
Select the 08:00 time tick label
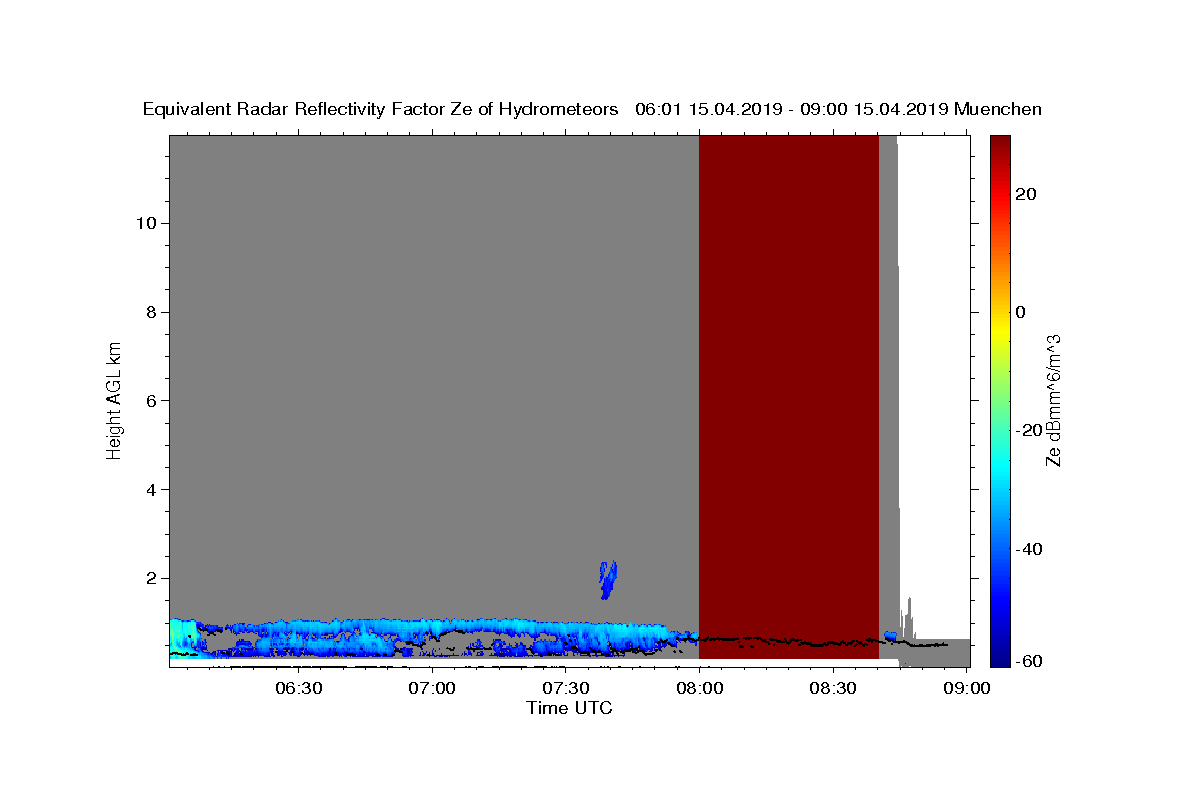698,688
